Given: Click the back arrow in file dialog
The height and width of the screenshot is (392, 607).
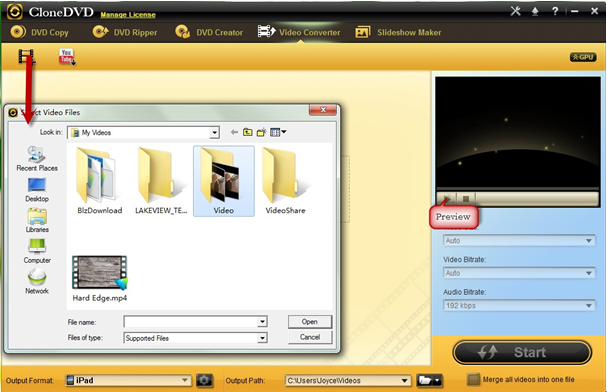Looking at the screenshot, I should tap(234, 132).
